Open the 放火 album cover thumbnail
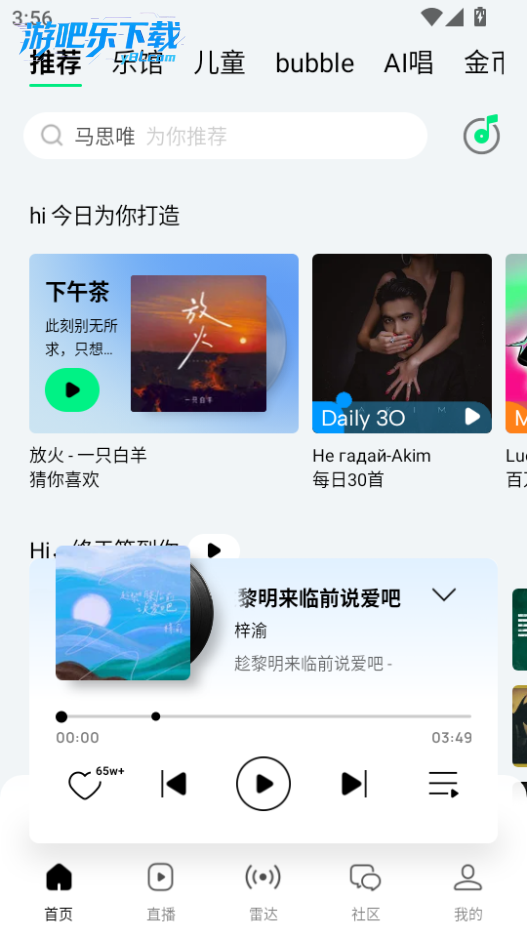Image resolution: width=527 pixels, height=937 pixels. (198, 343)
